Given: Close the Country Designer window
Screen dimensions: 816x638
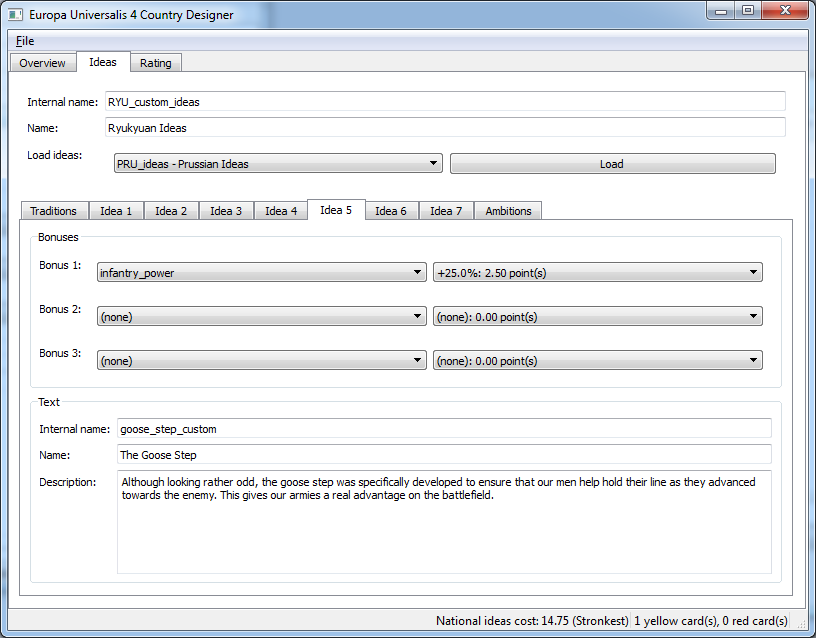Looking at the screenshot, I should [785, 11].
